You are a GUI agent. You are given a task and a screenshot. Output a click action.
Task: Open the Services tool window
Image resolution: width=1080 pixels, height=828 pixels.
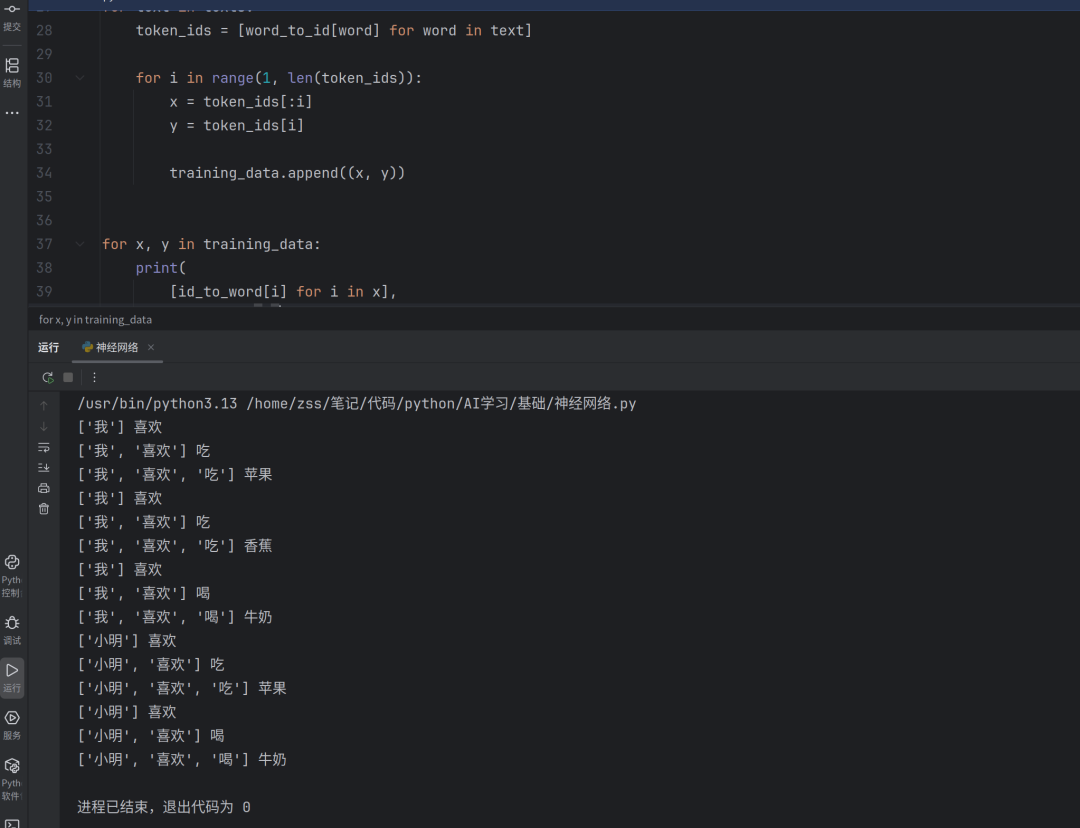click(12, 725)
